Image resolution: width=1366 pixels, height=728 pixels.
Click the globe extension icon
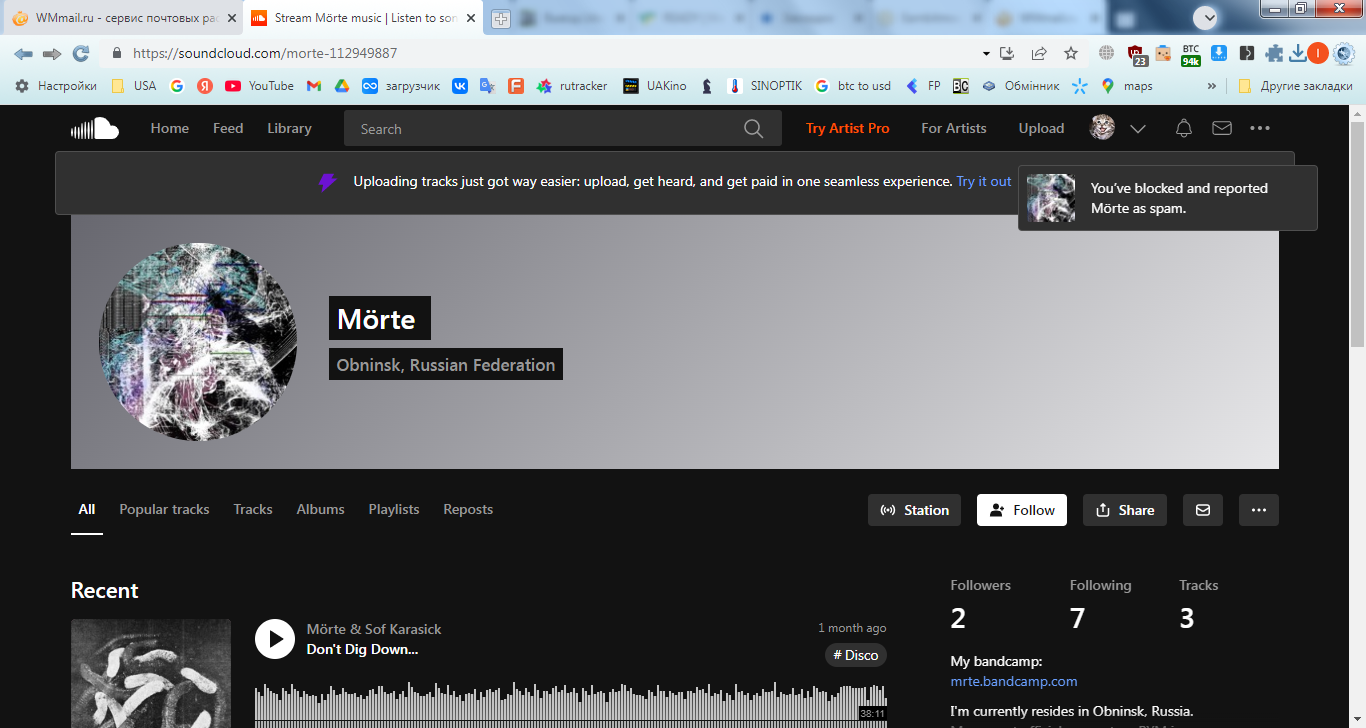pos(1106,53)
